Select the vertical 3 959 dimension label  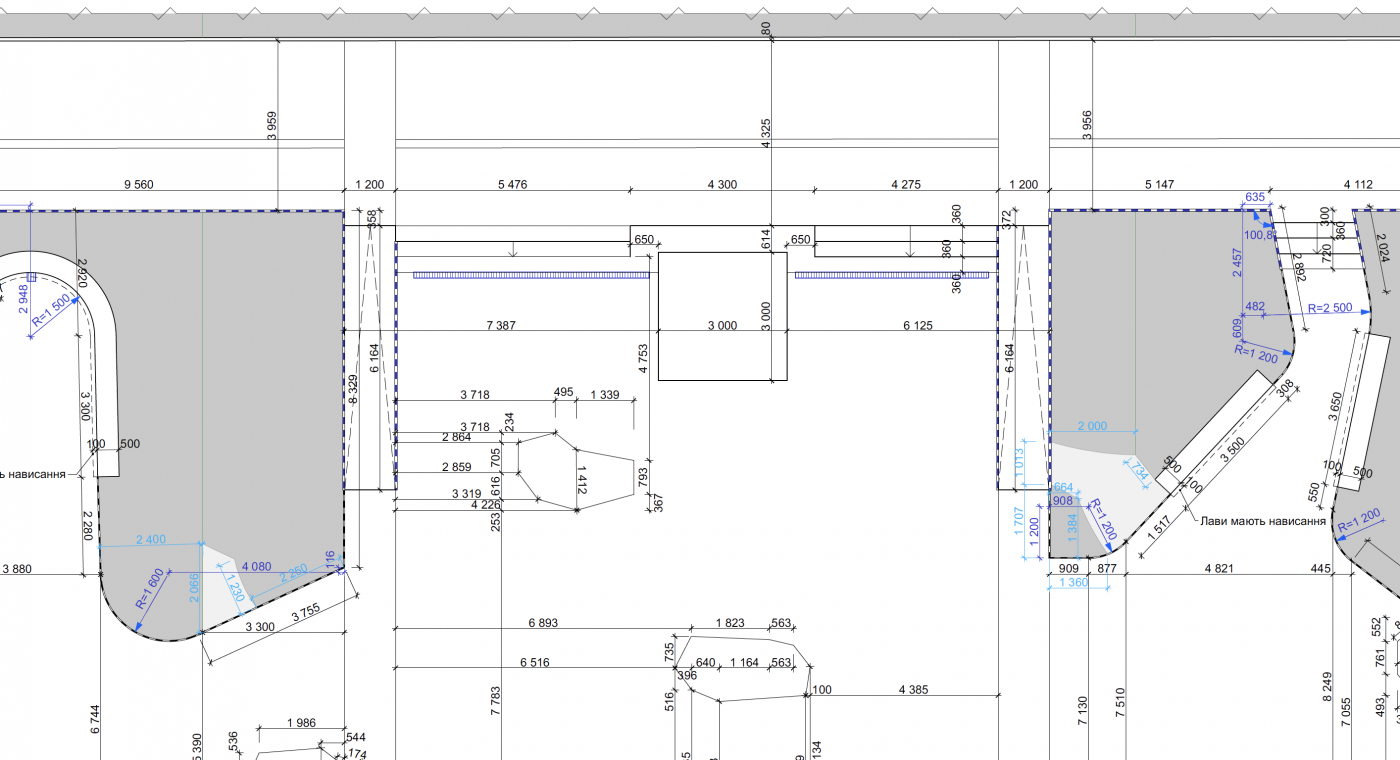pos(272,125)
